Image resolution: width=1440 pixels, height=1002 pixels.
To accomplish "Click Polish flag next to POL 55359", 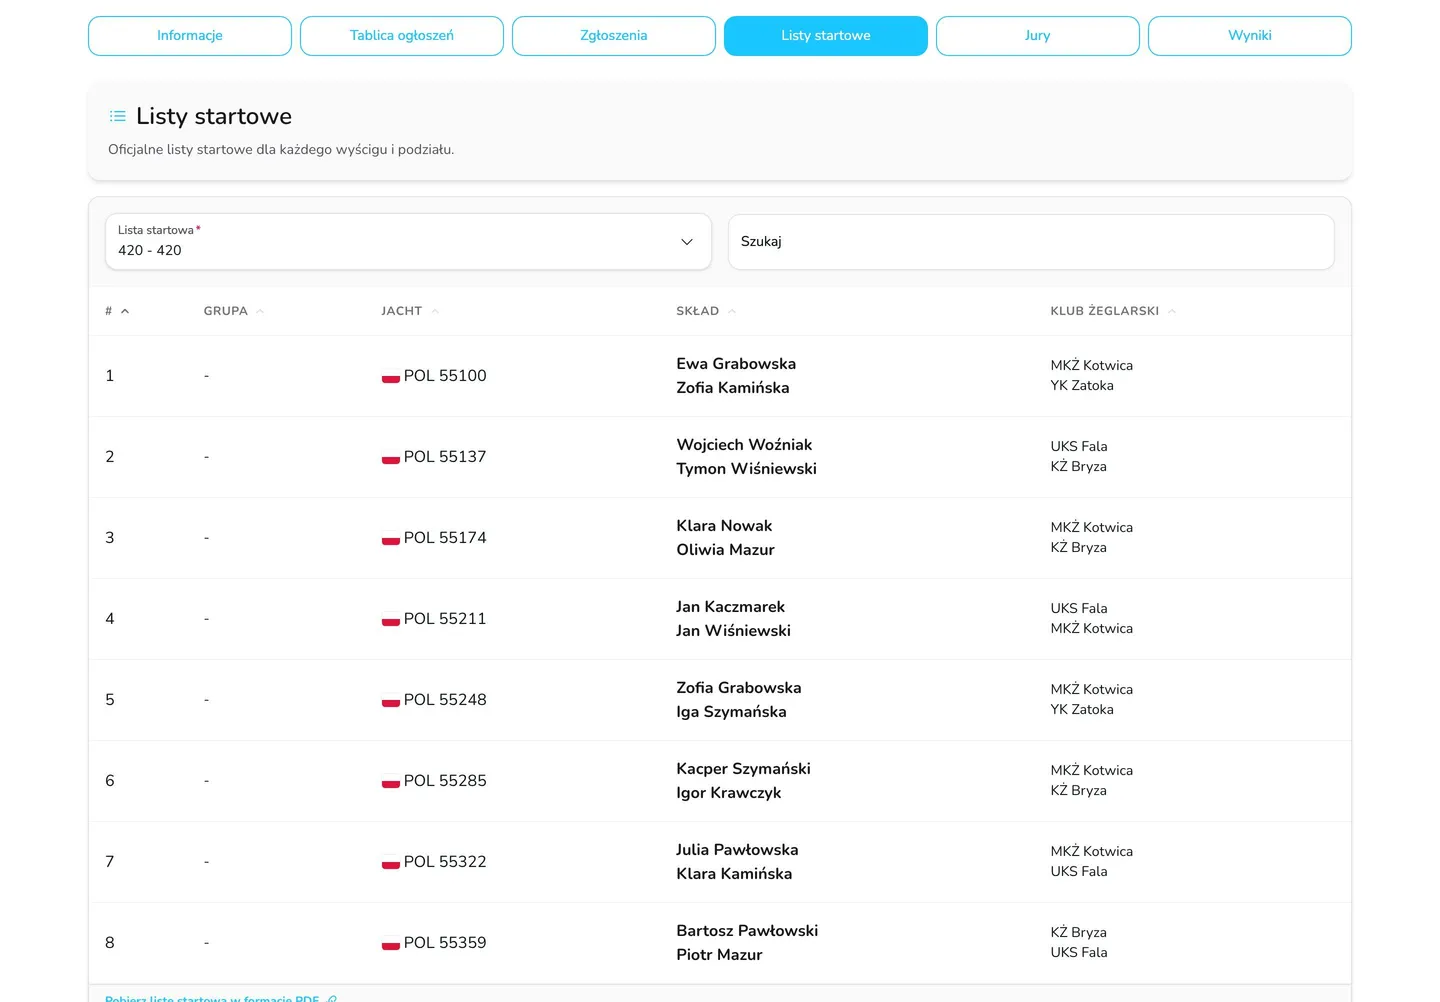I will (391, 944).
